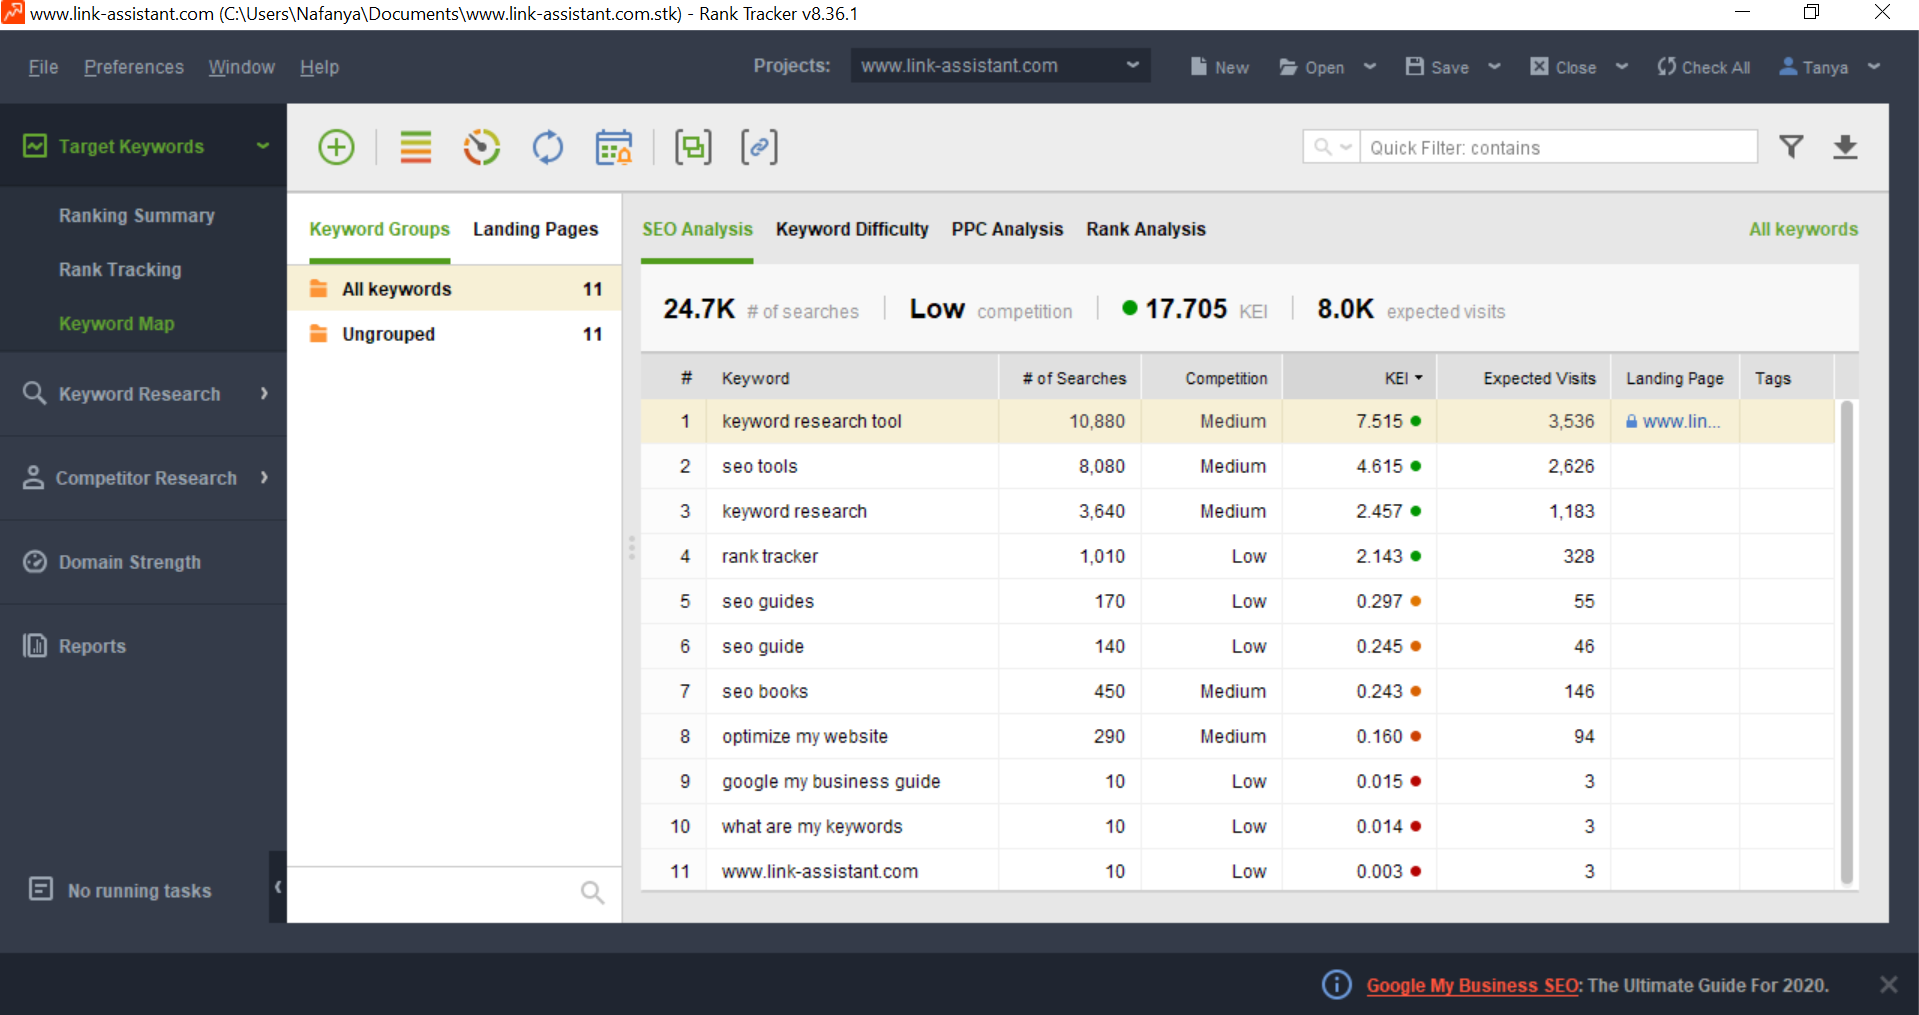Click the move to keyword group icon
The height and width of the screenshot is (1015, 1919).
click(x=693, y=147)
